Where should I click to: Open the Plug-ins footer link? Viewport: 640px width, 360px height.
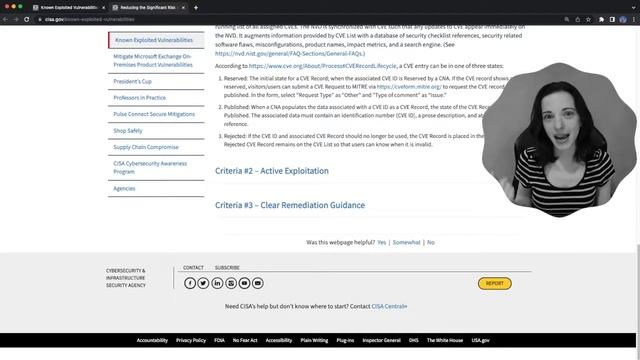click(345, 340)
